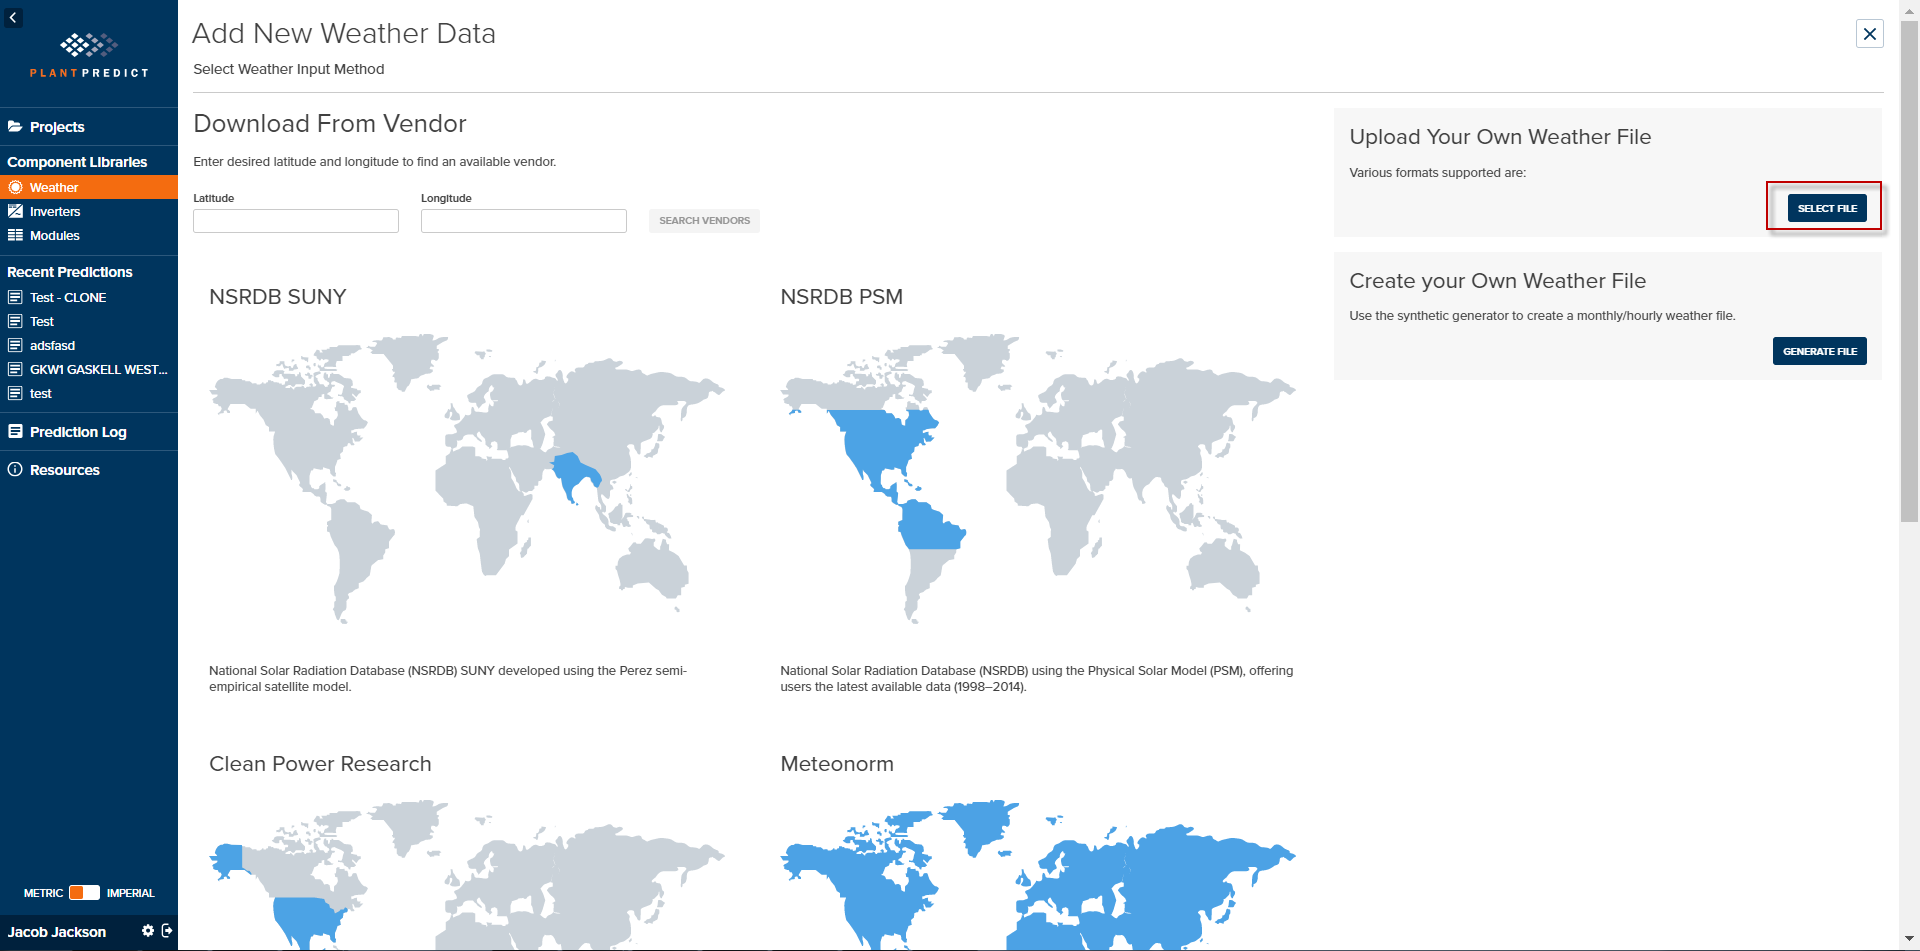Screen dimensions: 1920x951
Task: Click the METRIC units label
Action: [x=43, y=893]
